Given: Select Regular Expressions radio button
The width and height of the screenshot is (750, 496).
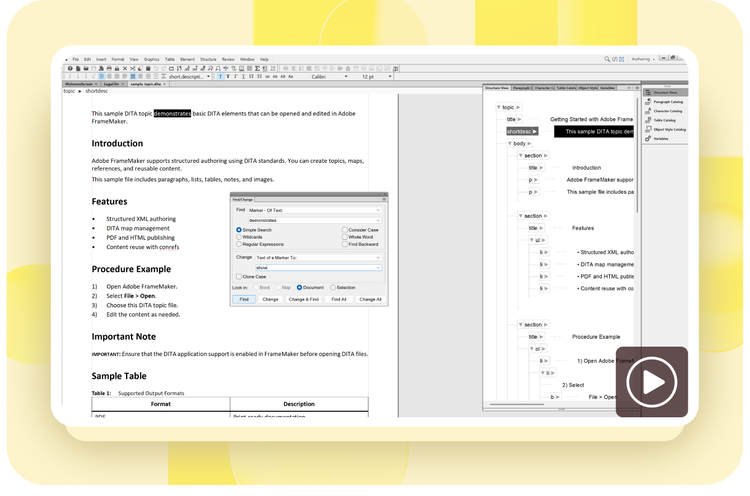Looking at the screenshot, I should (239, 244).
